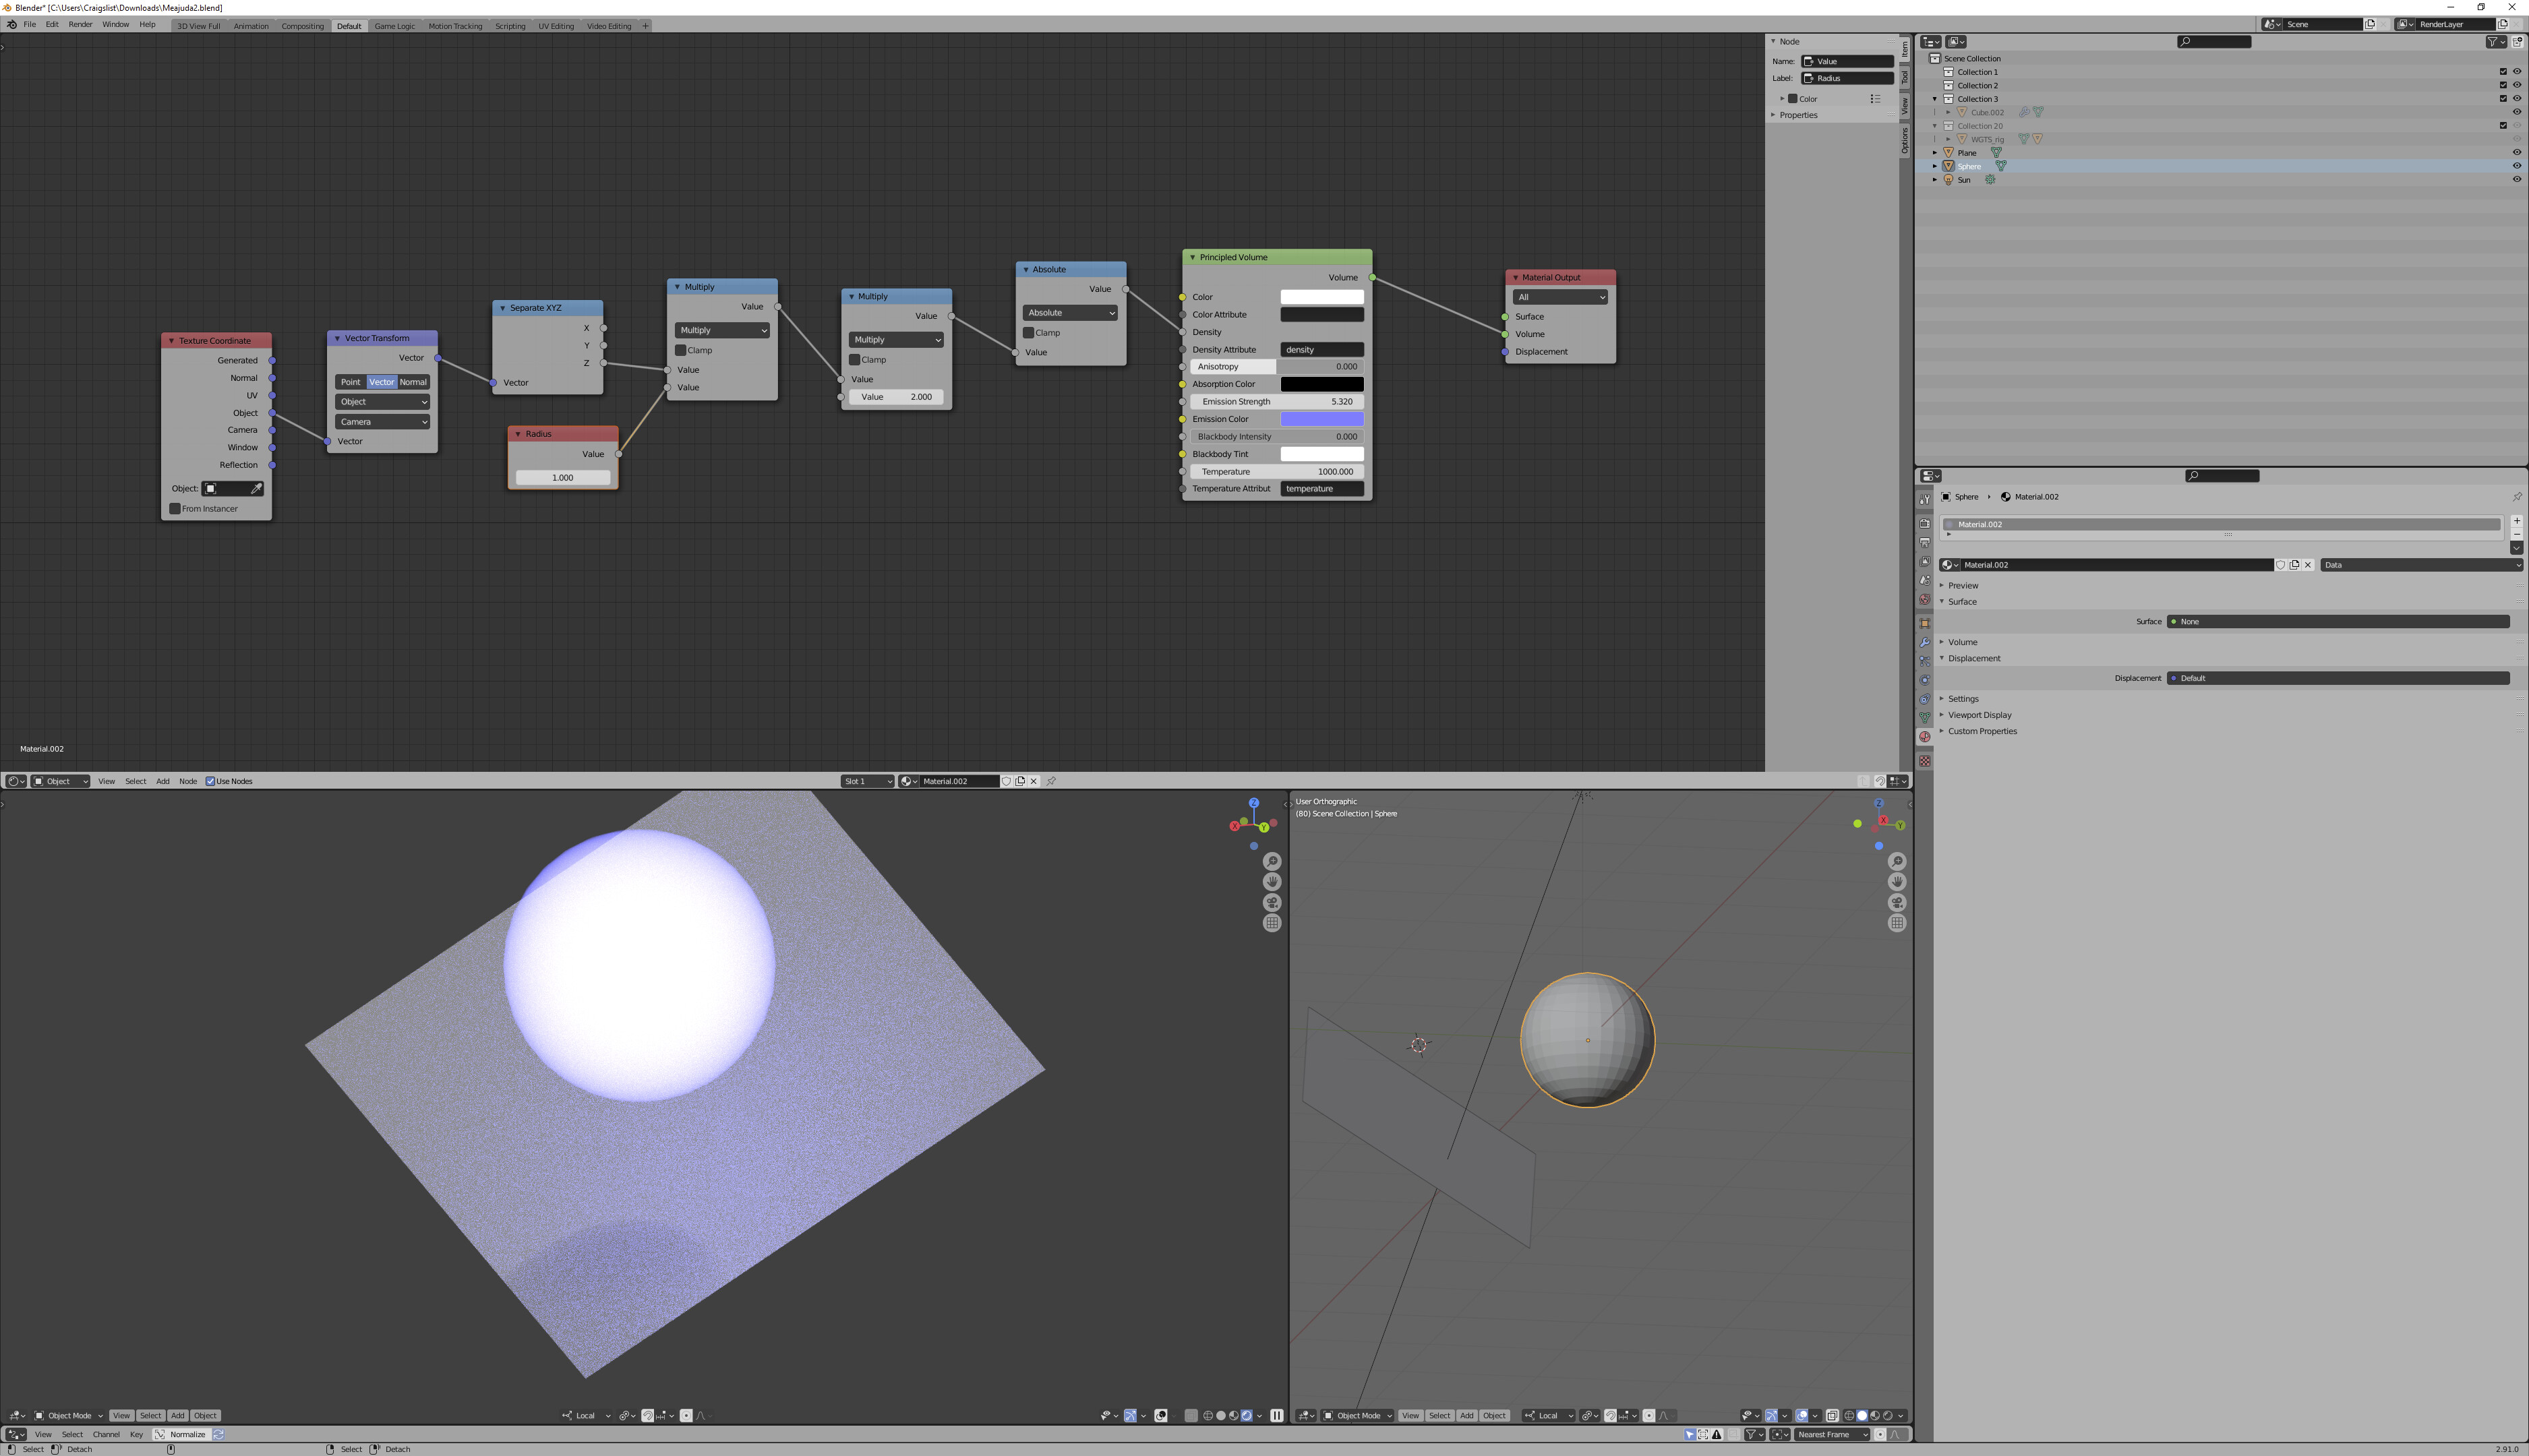Open the World properties tab
The image size is (2529, 1456).
1924,600
